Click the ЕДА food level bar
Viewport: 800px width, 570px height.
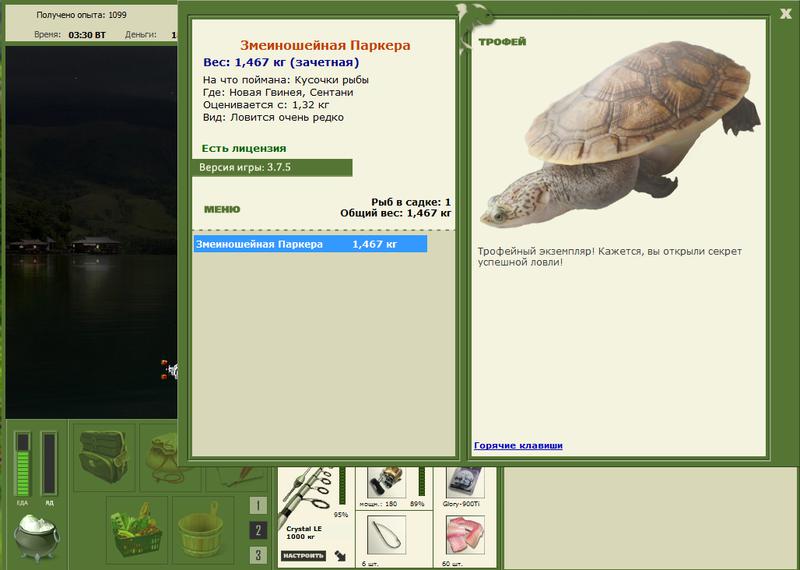click(x=22, y=464)
